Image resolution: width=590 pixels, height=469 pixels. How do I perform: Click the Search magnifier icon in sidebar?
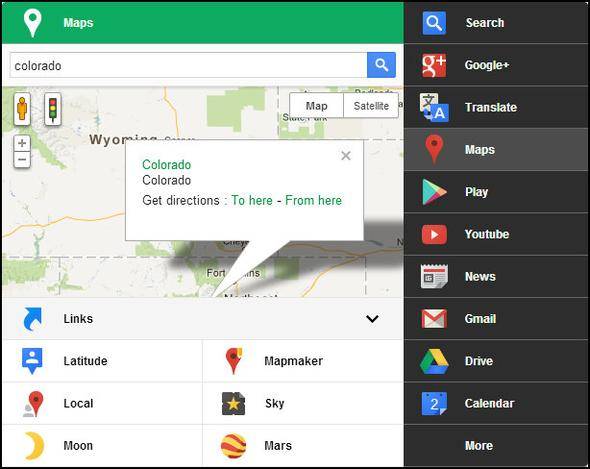click(x=434, y=23)
